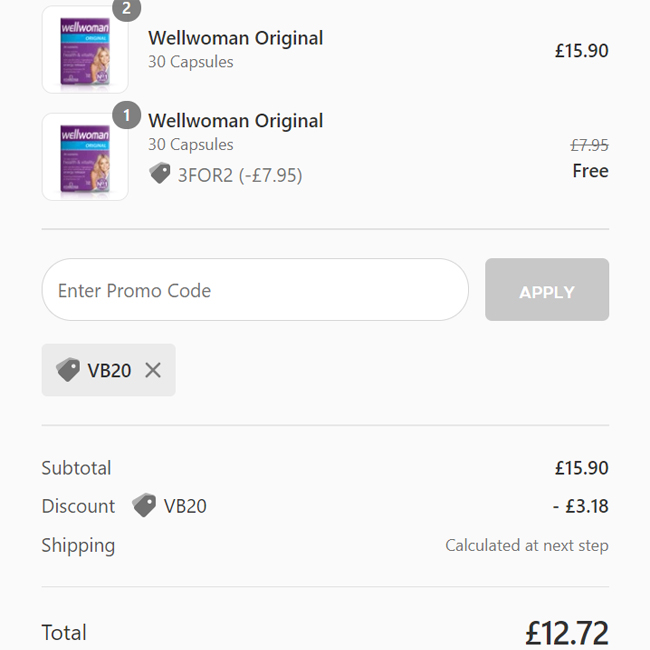The height and width of the screenshot is (650, 650).
Task: Click the quantity badge showing 2
Action: [x=126, y=8]
